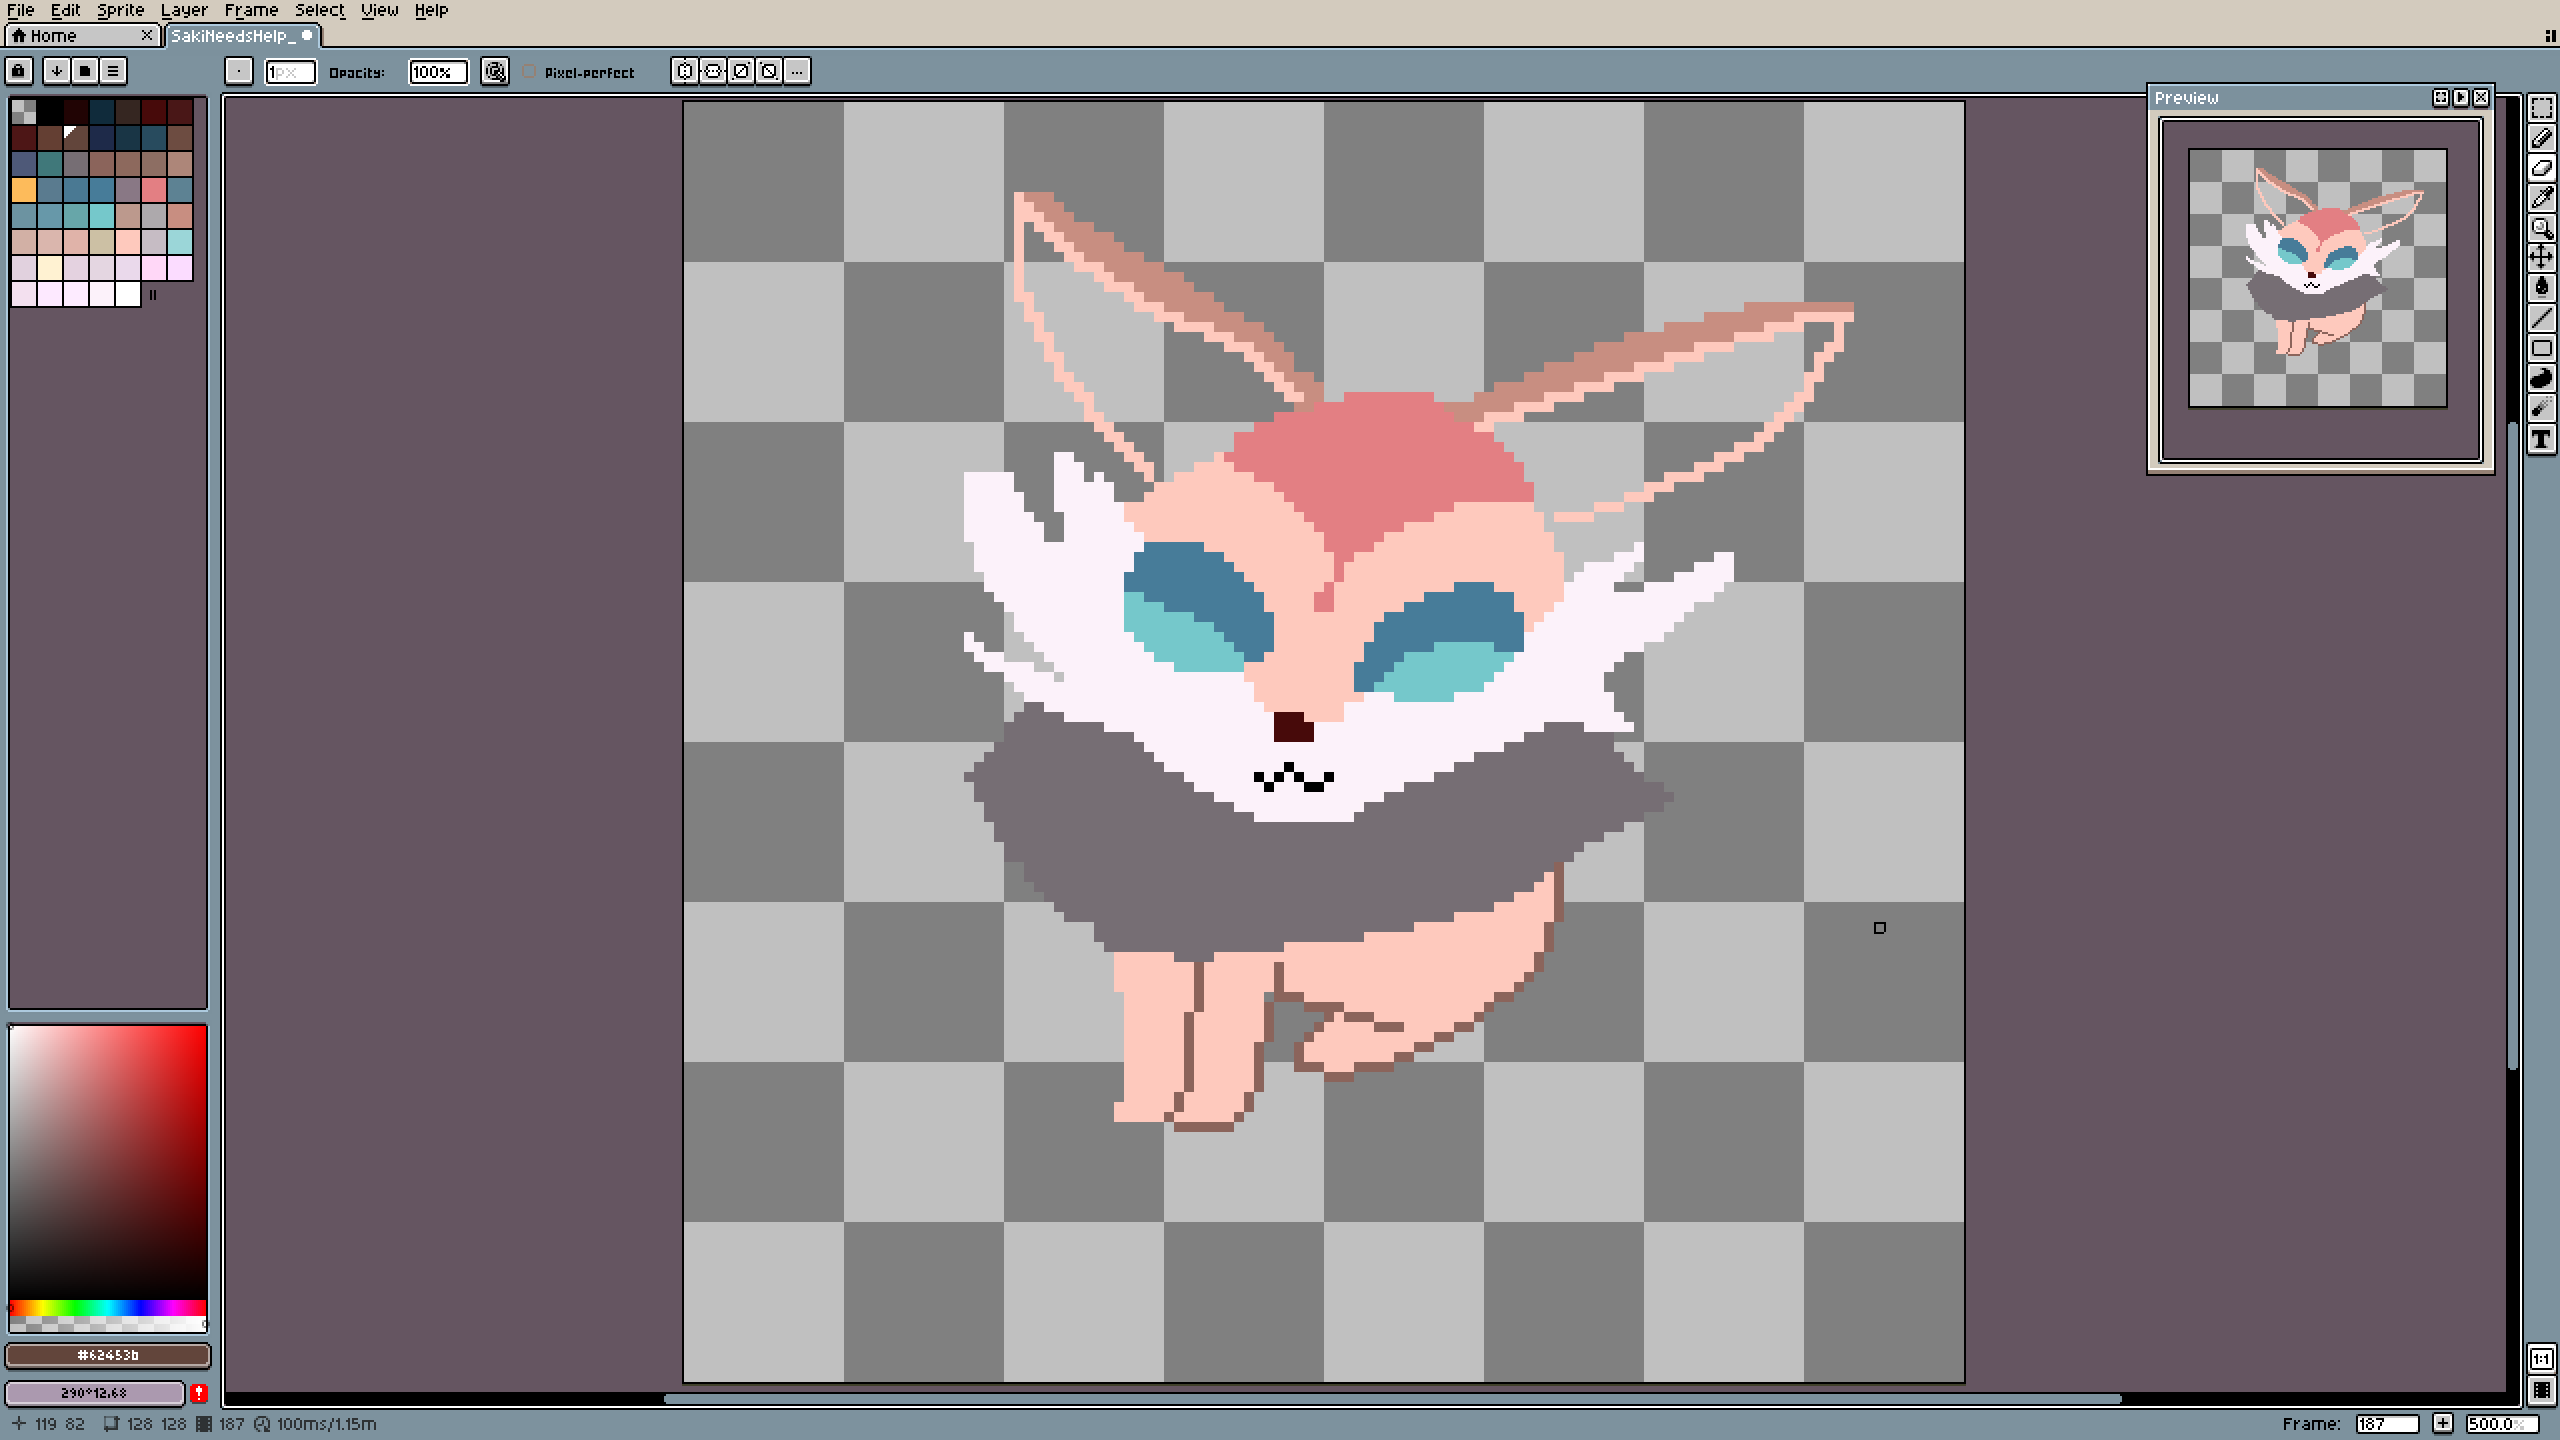Adjust the alpha transparency slider
Viewport: 2560px width, 1440px height.
tap(108, 1324)
